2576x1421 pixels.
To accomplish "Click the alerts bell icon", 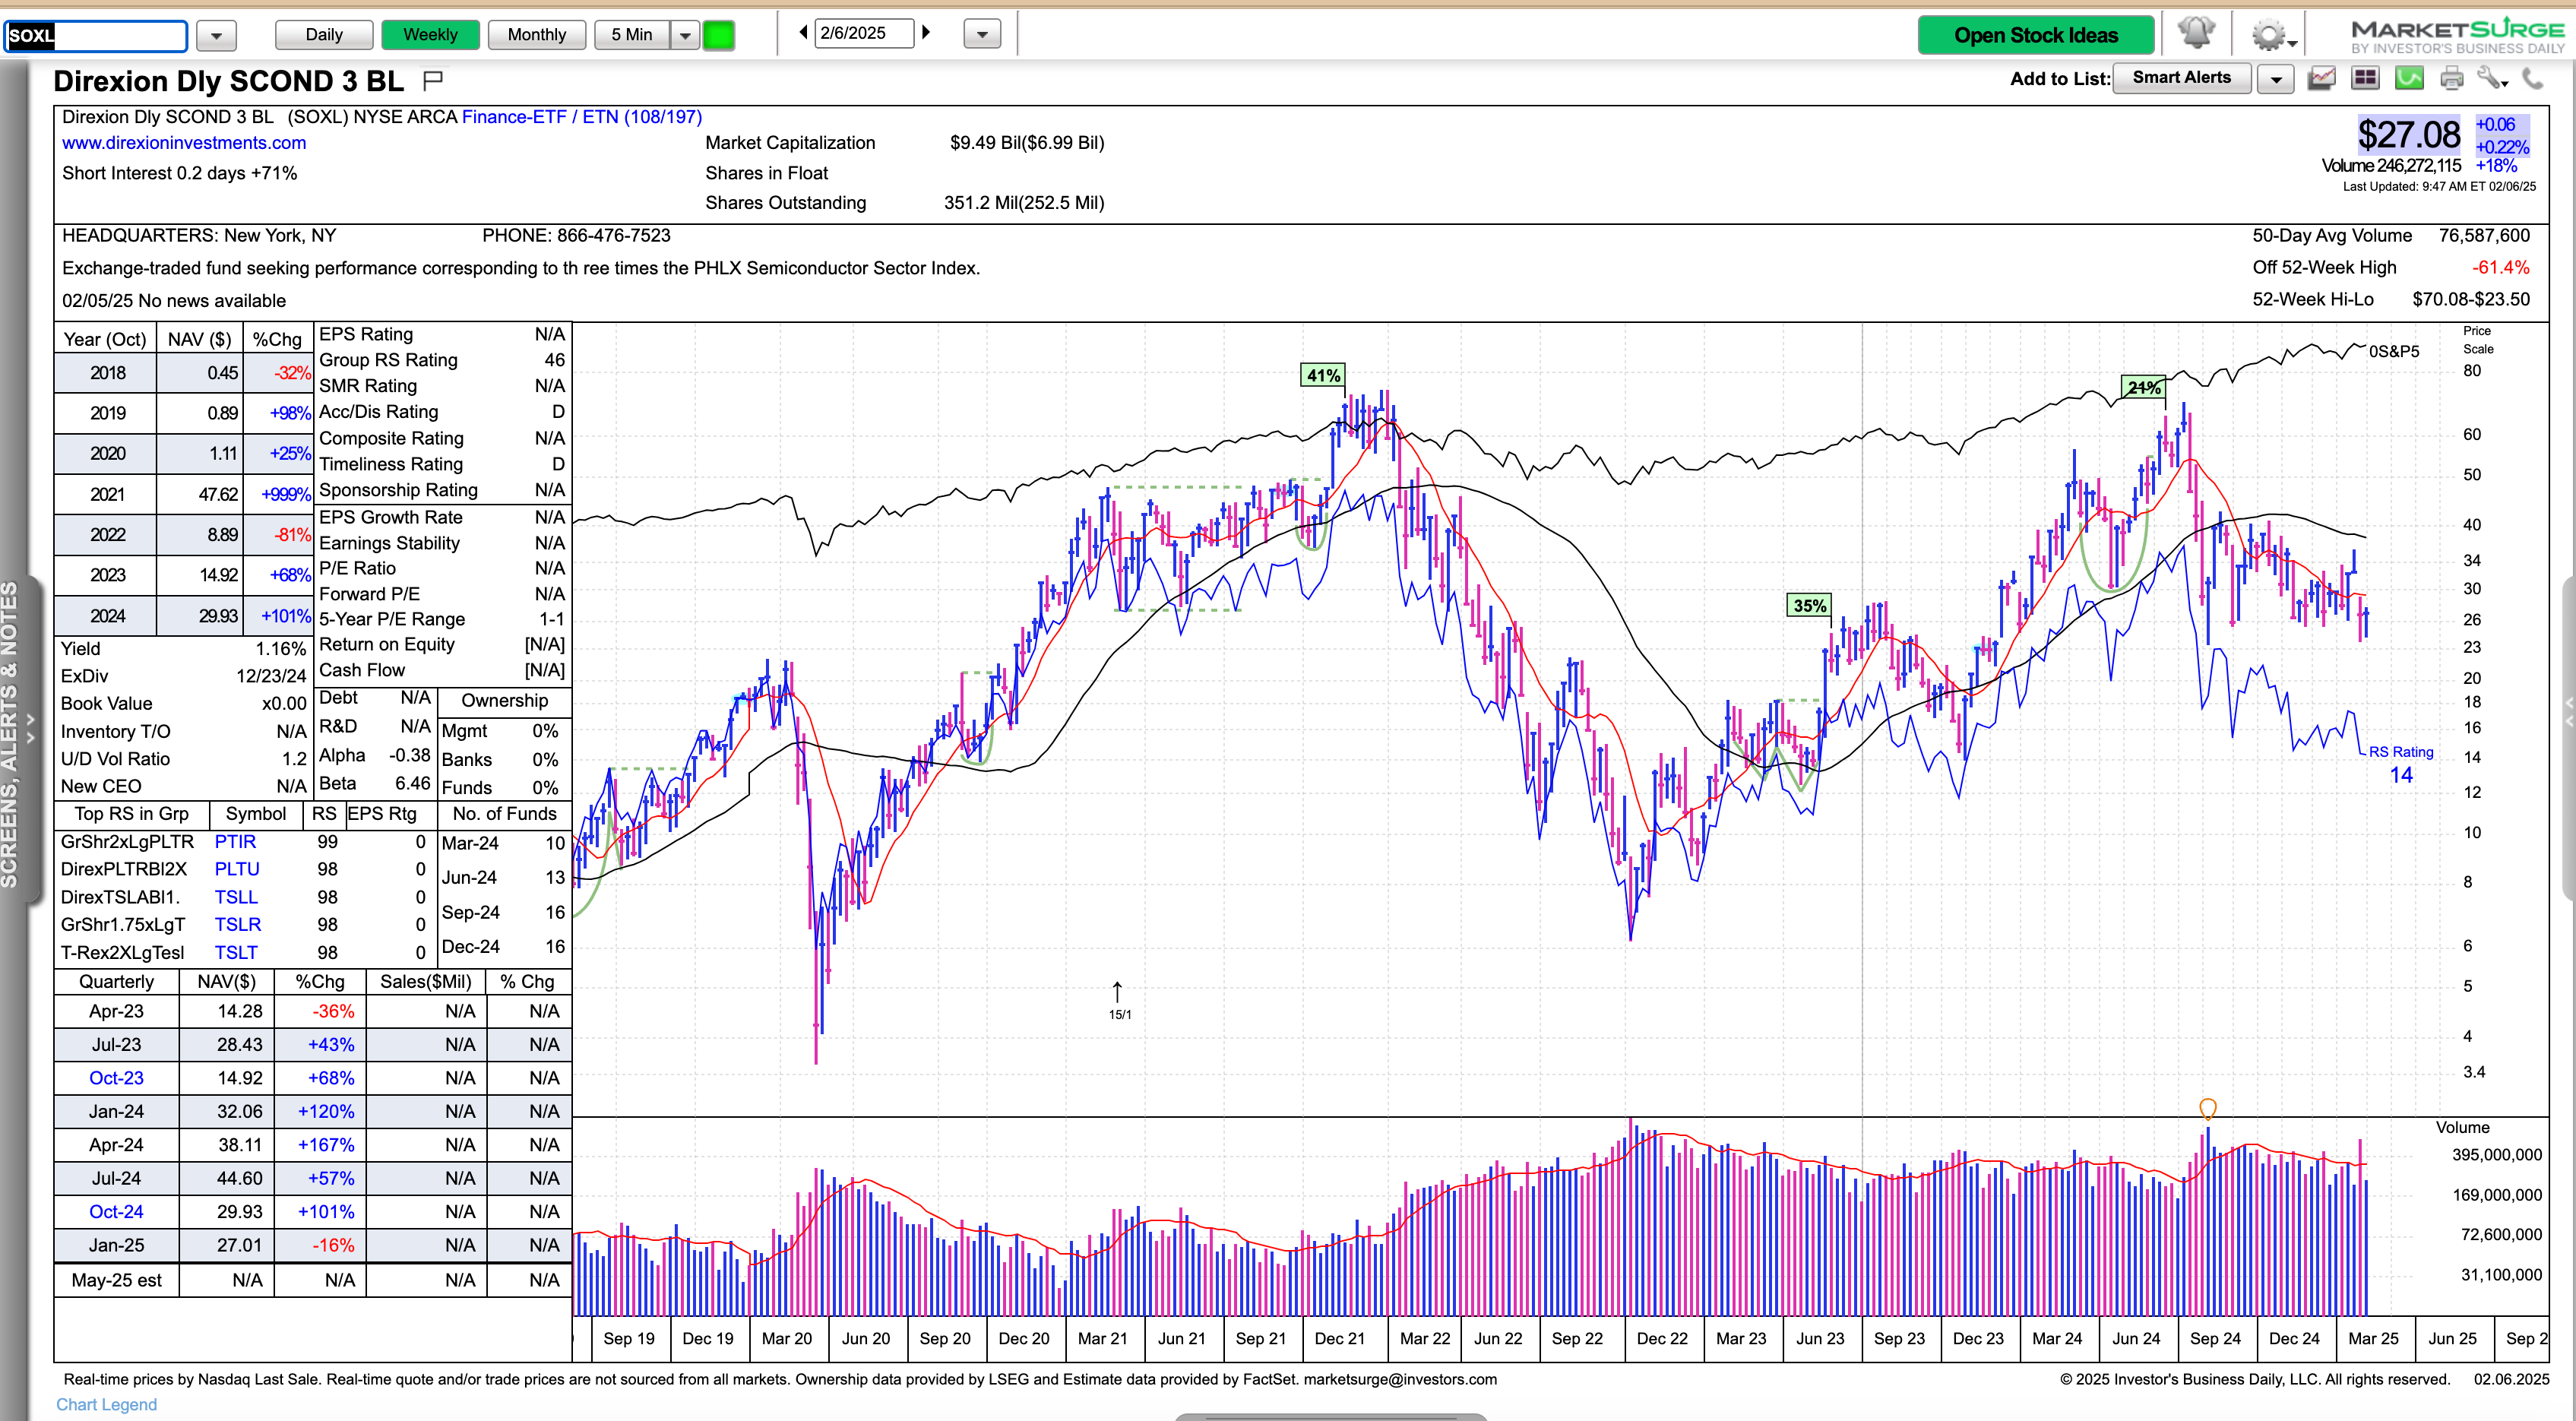I will (2195, 34).
